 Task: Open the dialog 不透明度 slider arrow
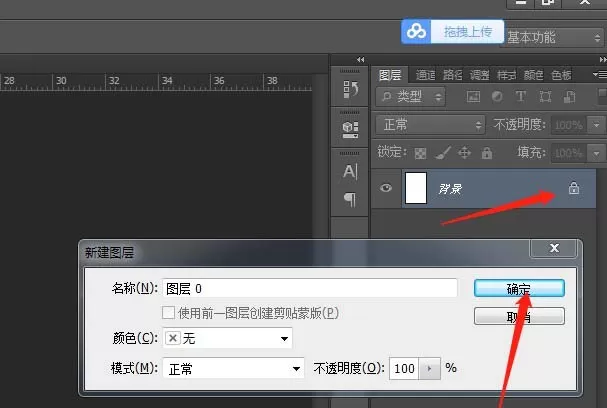pyautogui.click(x=429, y=368)
